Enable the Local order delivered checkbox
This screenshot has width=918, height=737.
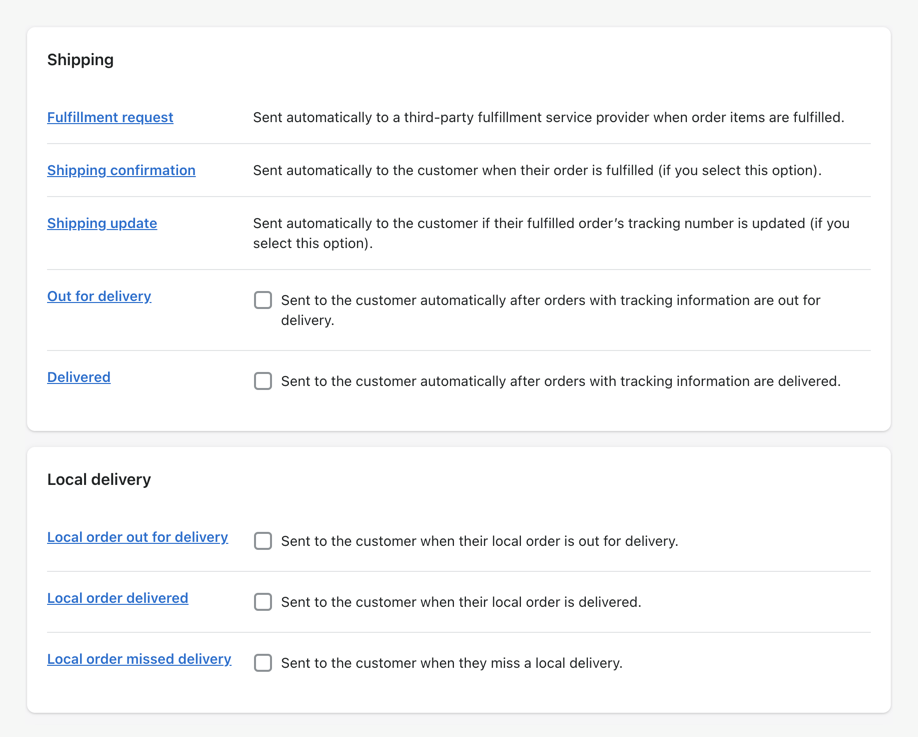click(262, 602)
